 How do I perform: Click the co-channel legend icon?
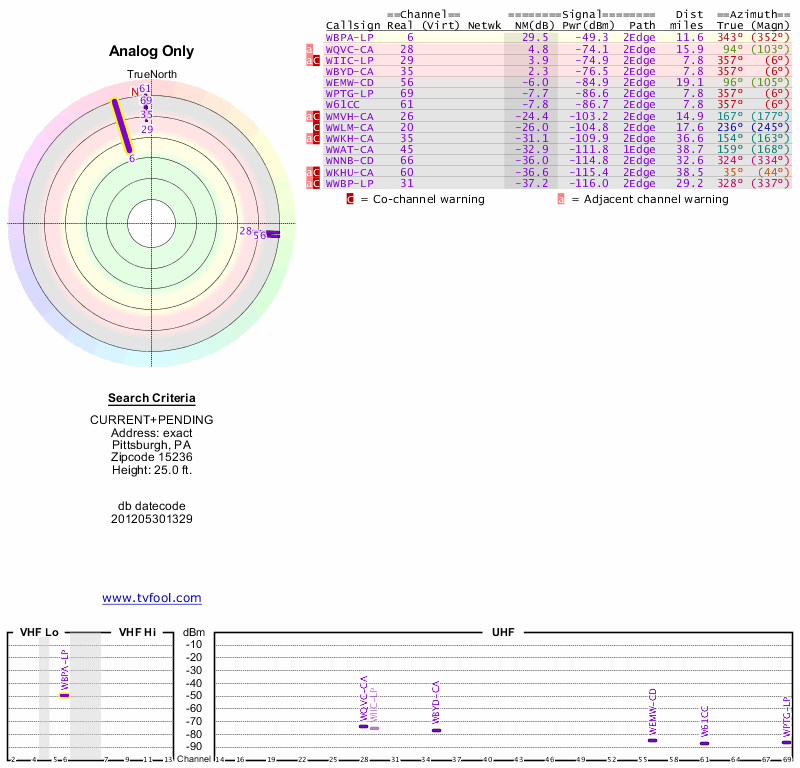click(350, 199)
